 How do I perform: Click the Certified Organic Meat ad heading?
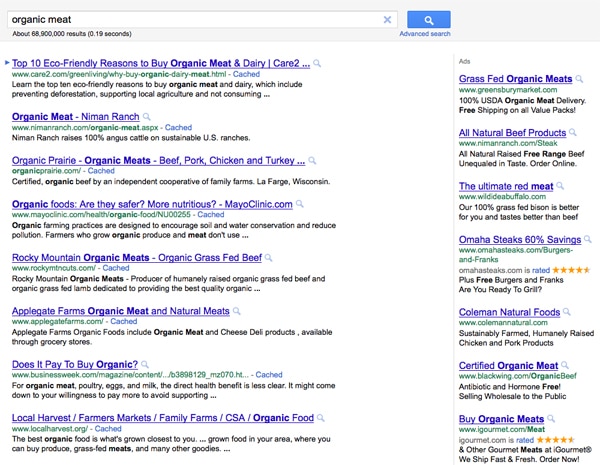(508, 366)
